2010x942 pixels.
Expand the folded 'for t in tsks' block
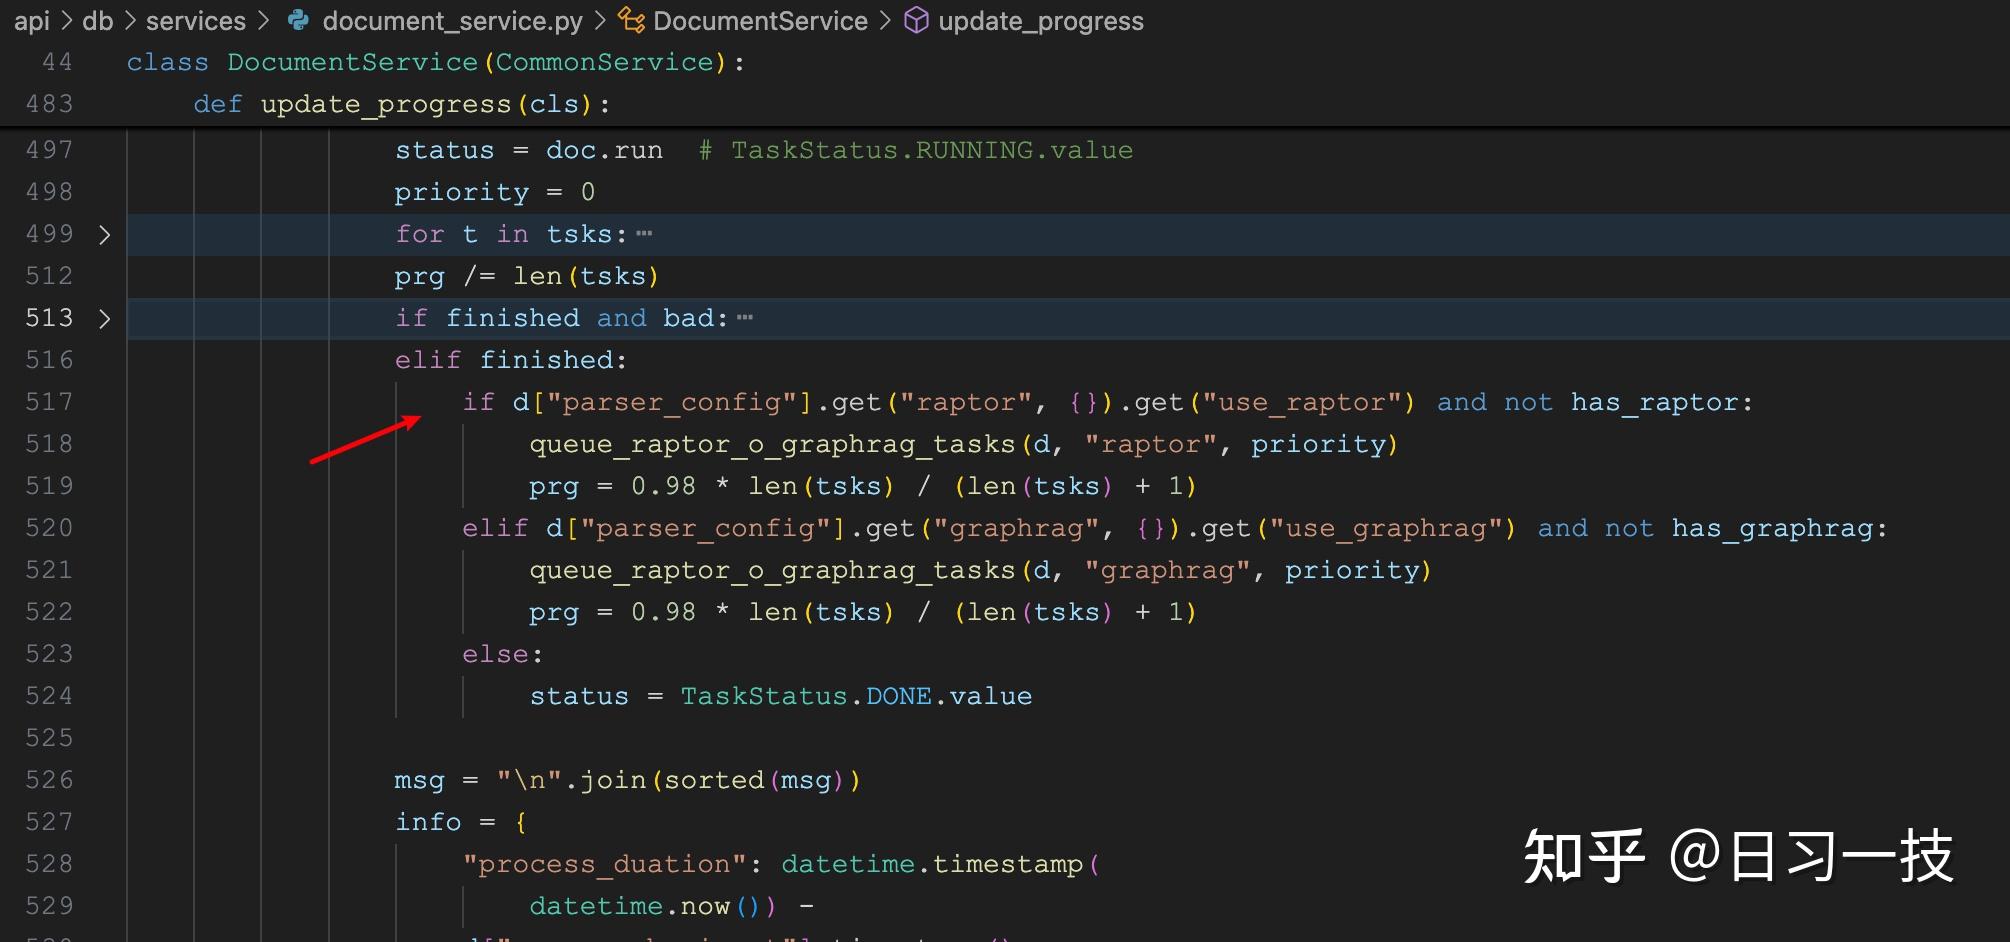pos(104,235)
